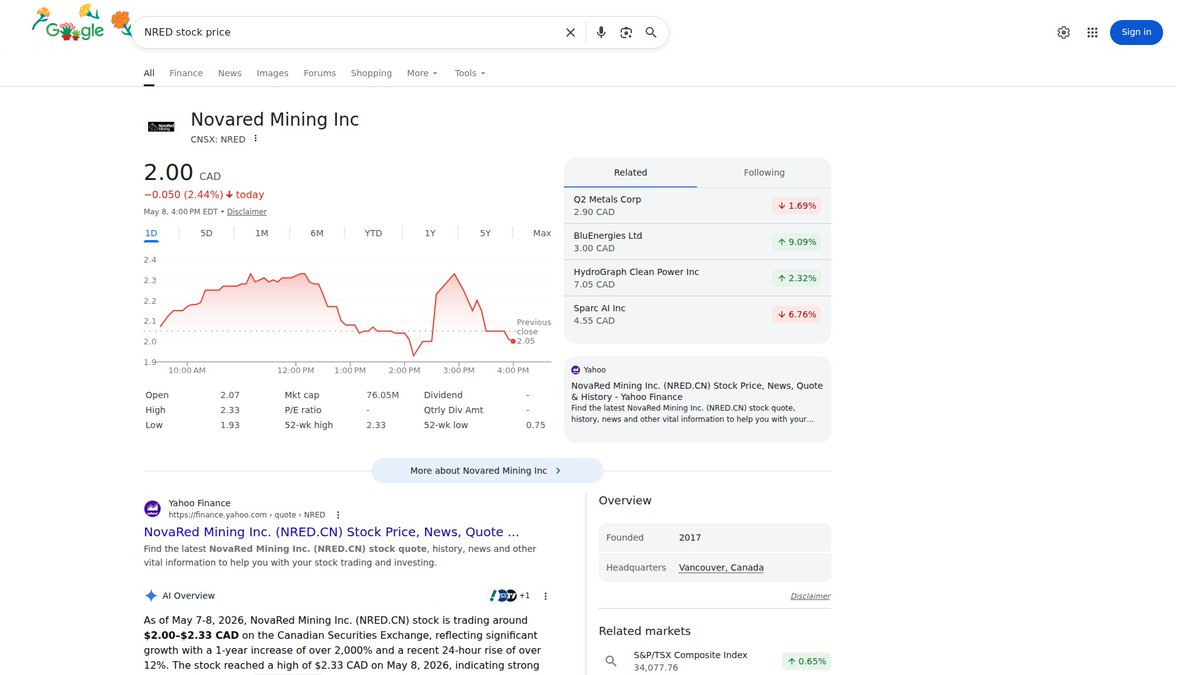Click the AI Overview sparkle icon
This screenshot has height=675, width=1200.
click(151, 596)
